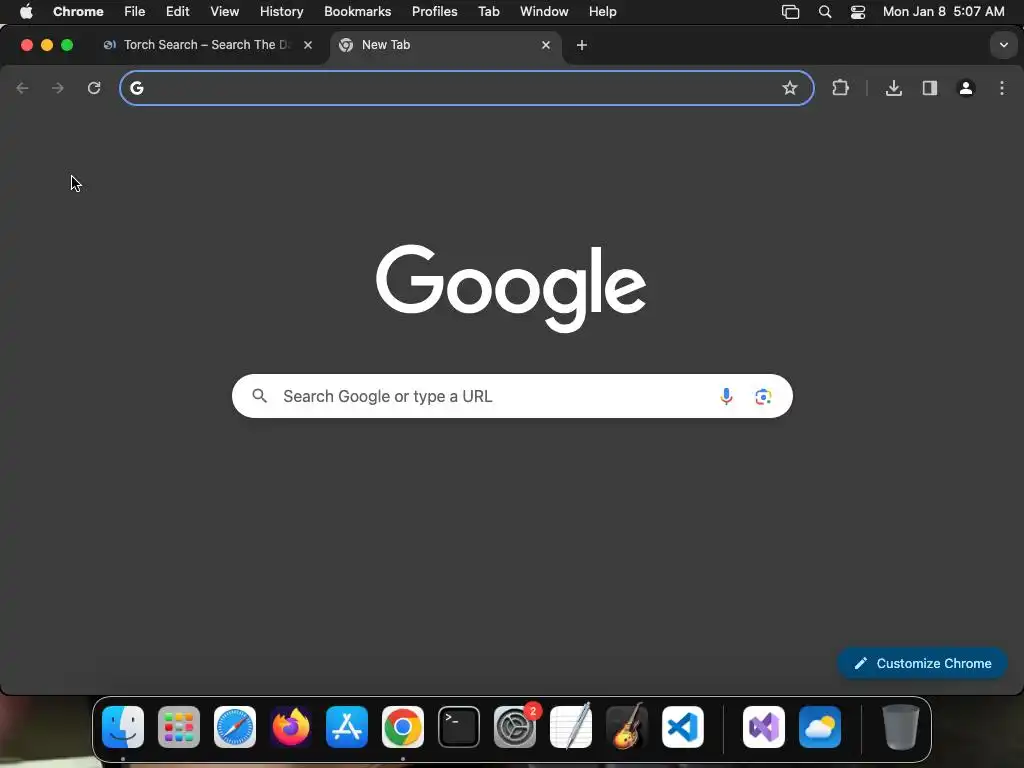The image size is (1024, 768).
Task: Open the Bookmarks menu
Action: coord(357,12)
